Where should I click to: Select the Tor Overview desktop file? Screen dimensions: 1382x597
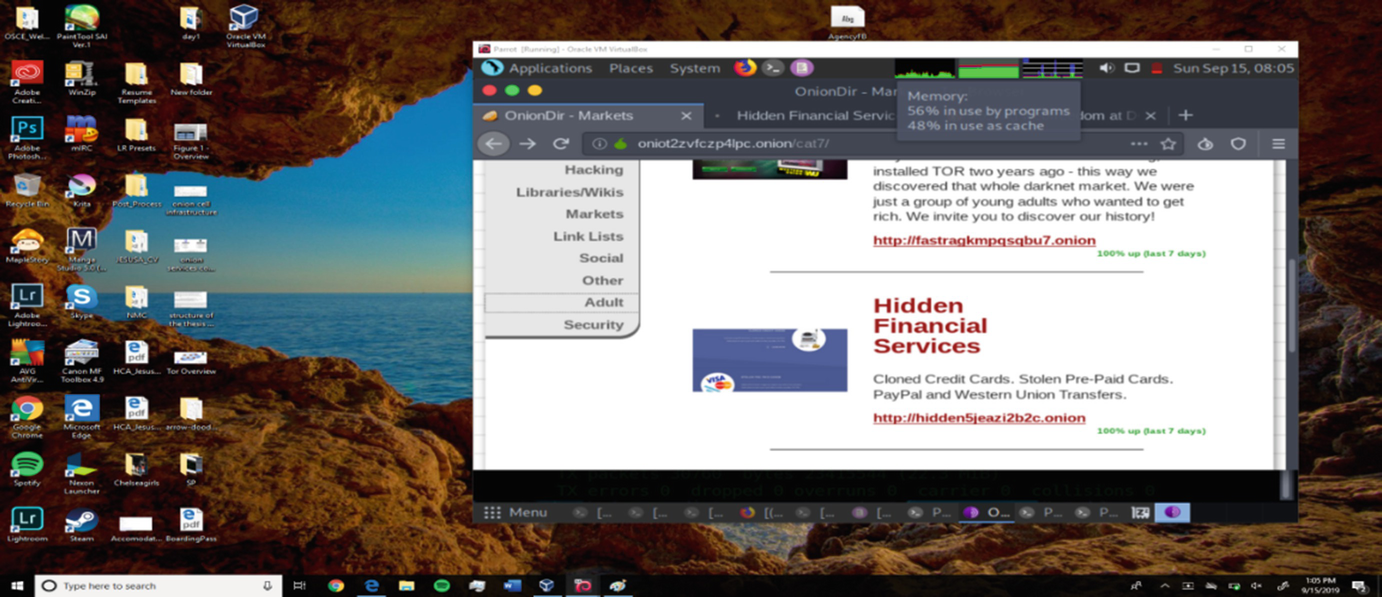(190, 360)
